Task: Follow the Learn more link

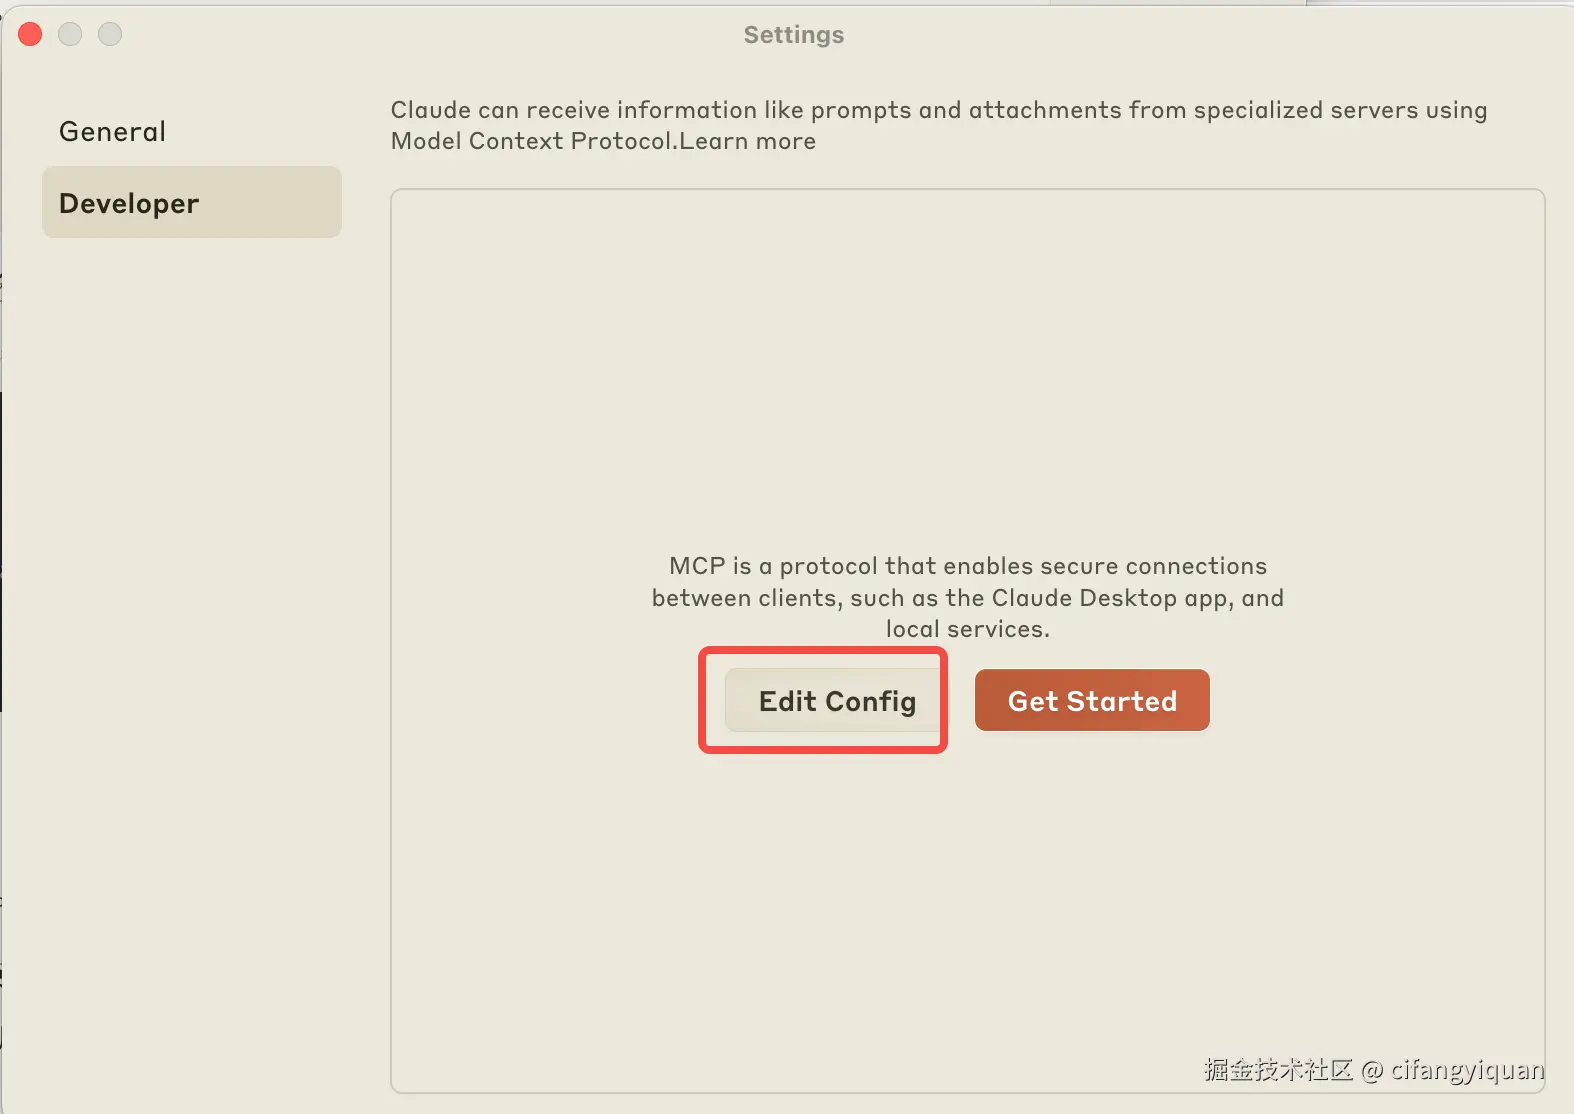Action: coord(748,141)
